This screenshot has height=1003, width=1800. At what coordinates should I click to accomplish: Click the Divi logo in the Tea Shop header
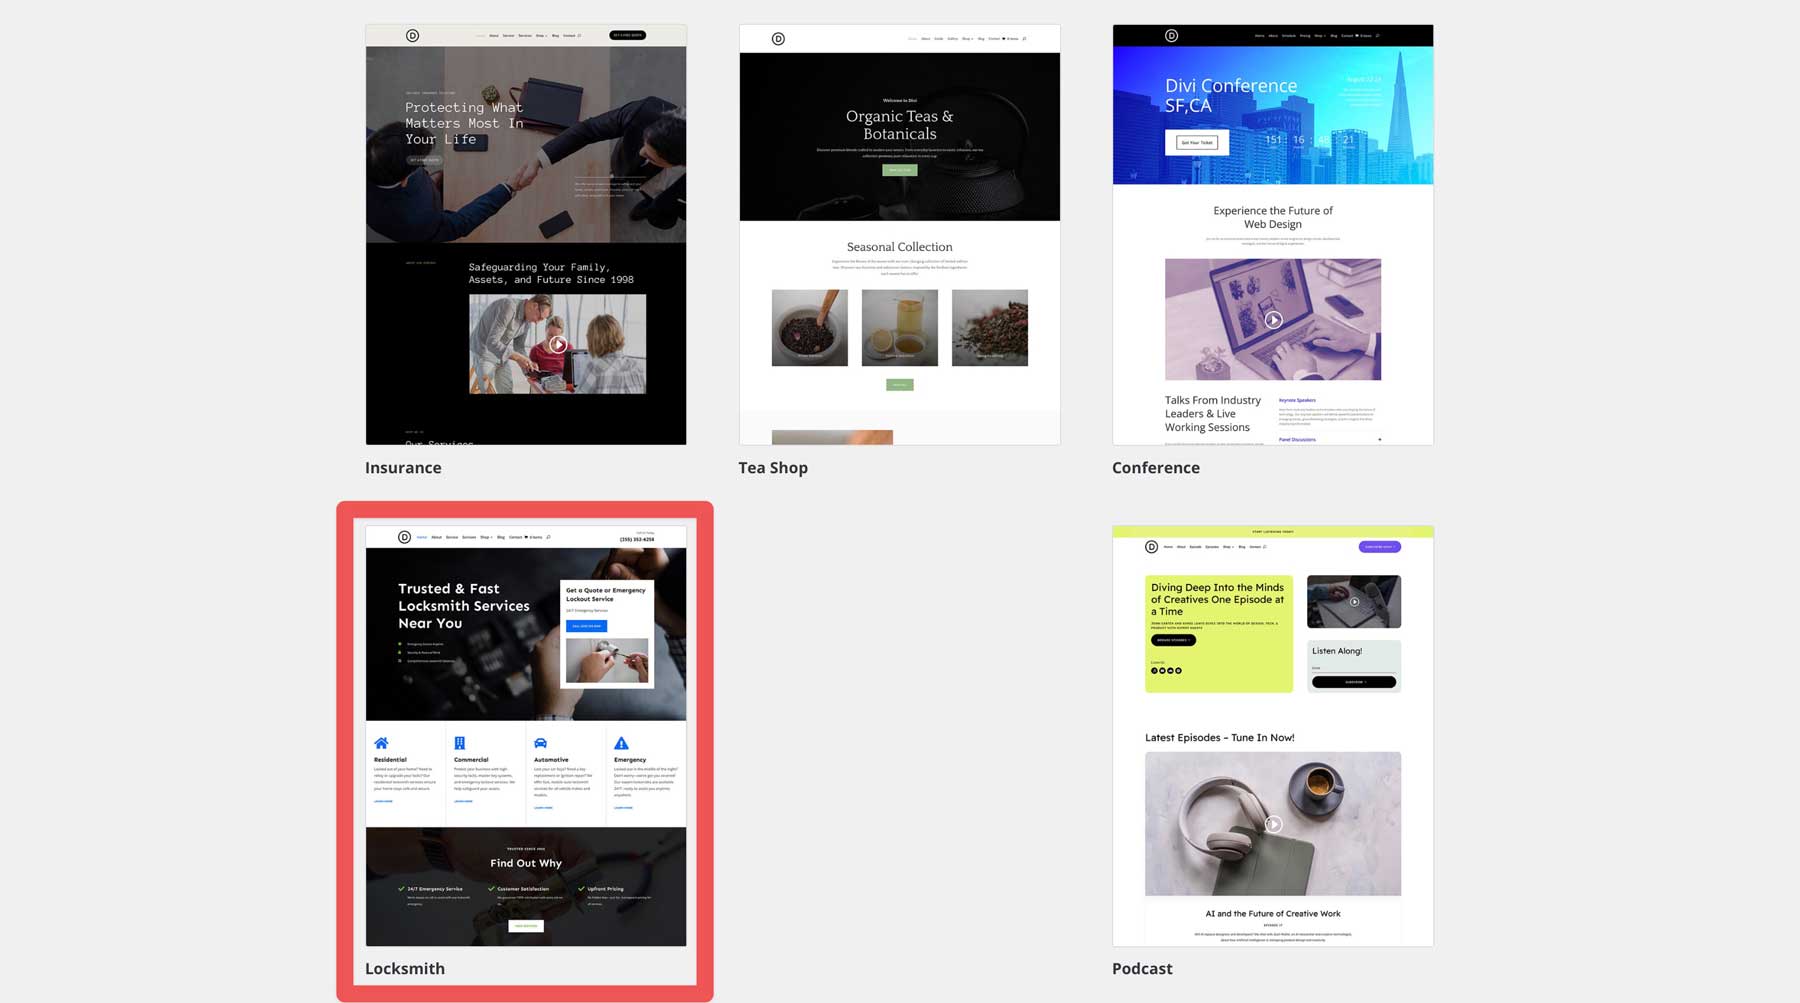point(777,39)
